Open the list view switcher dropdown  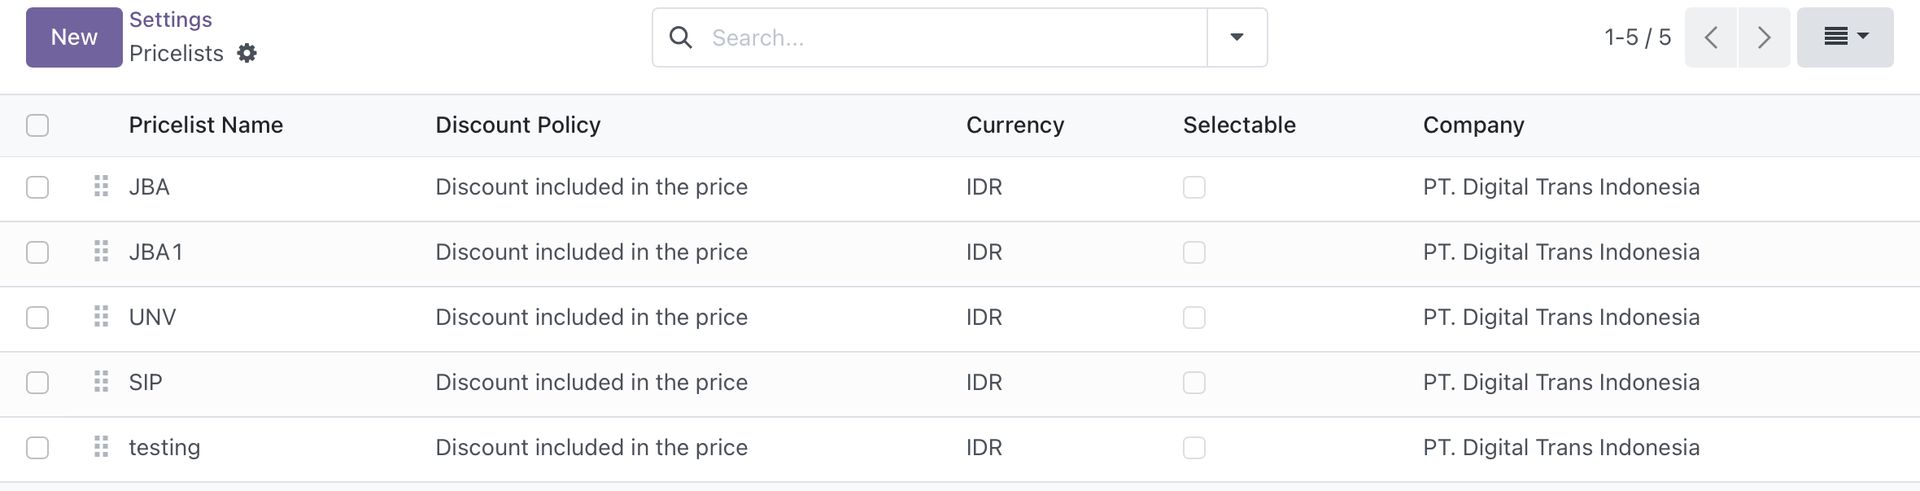pyautogui.click(x=1845, y=38)
